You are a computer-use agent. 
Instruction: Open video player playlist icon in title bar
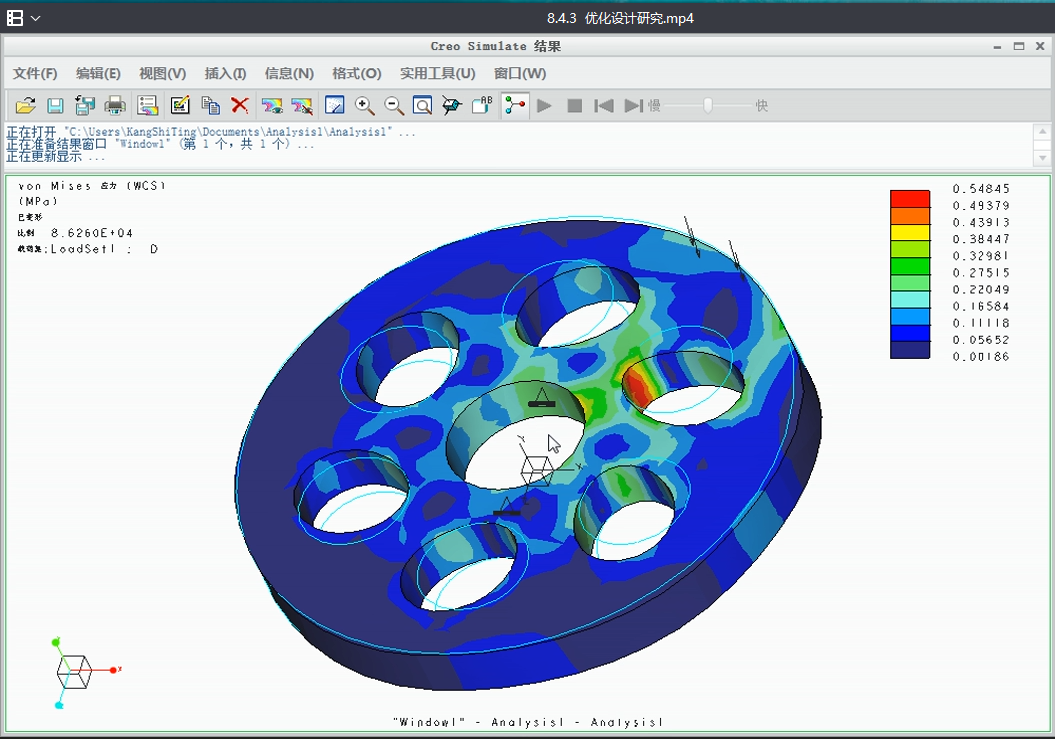coord(15,17)
